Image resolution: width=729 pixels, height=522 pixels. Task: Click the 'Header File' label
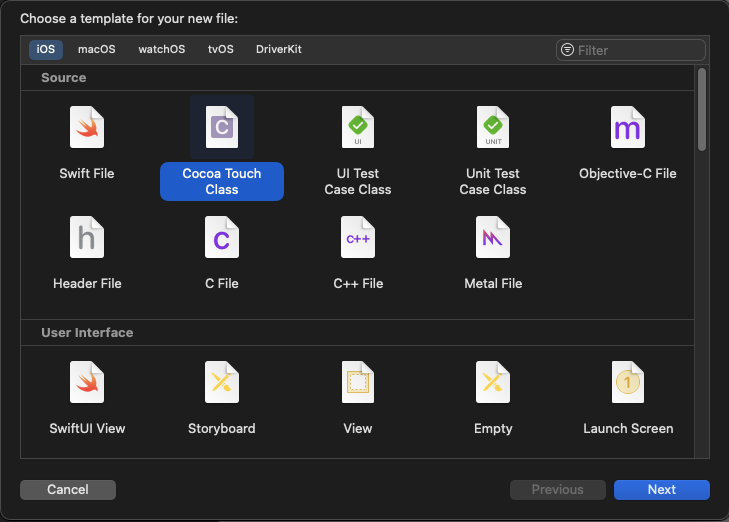(87, 283)
